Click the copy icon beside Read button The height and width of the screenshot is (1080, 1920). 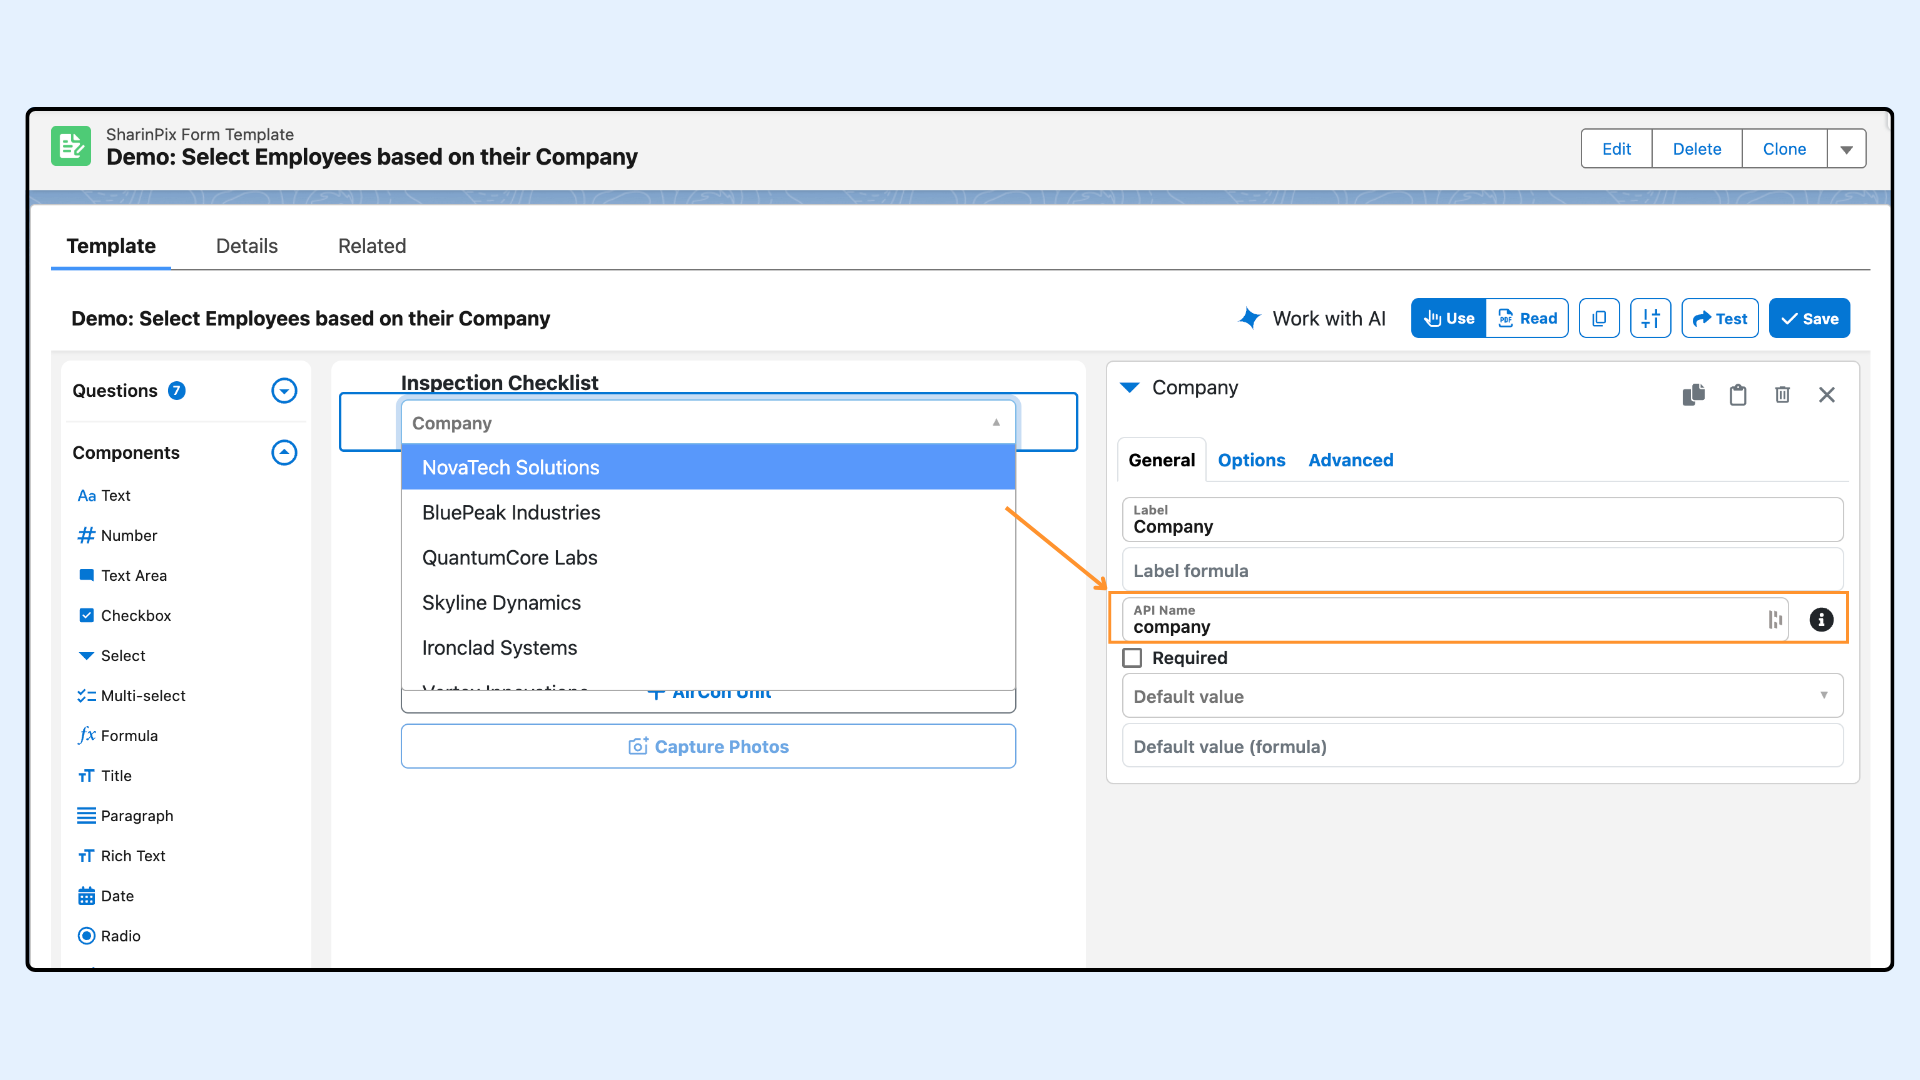pyautogui.click(x=1599, y=319)
